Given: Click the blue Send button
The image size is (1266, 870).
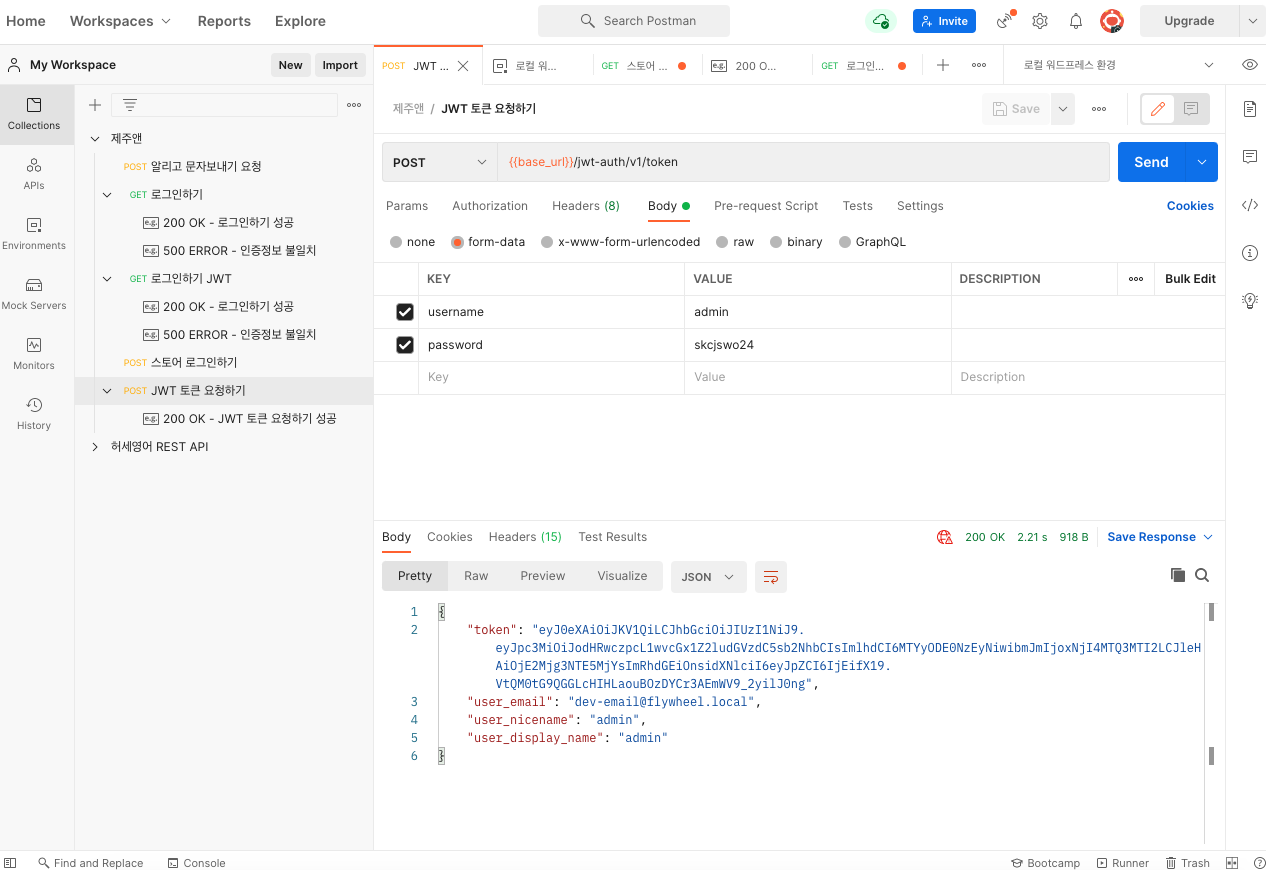Looking at the screenshot, I should (x=1151, y=162).
